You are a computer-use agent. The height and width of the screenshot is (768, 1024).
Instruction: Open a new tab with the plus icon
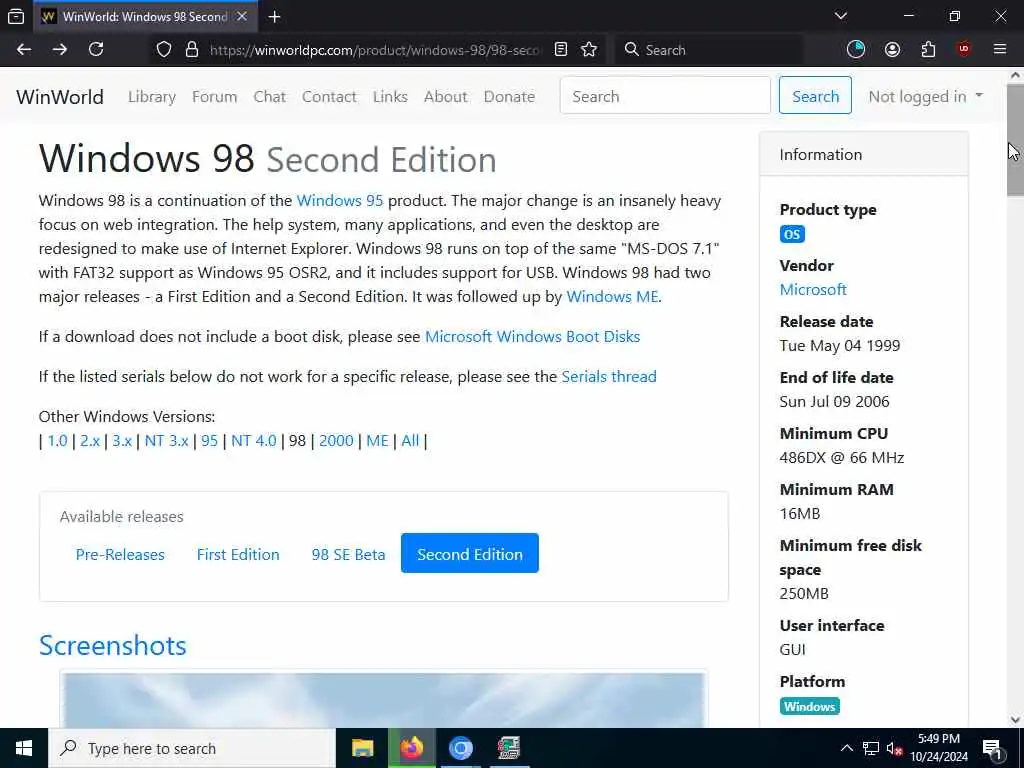click(x=275, y=17)
